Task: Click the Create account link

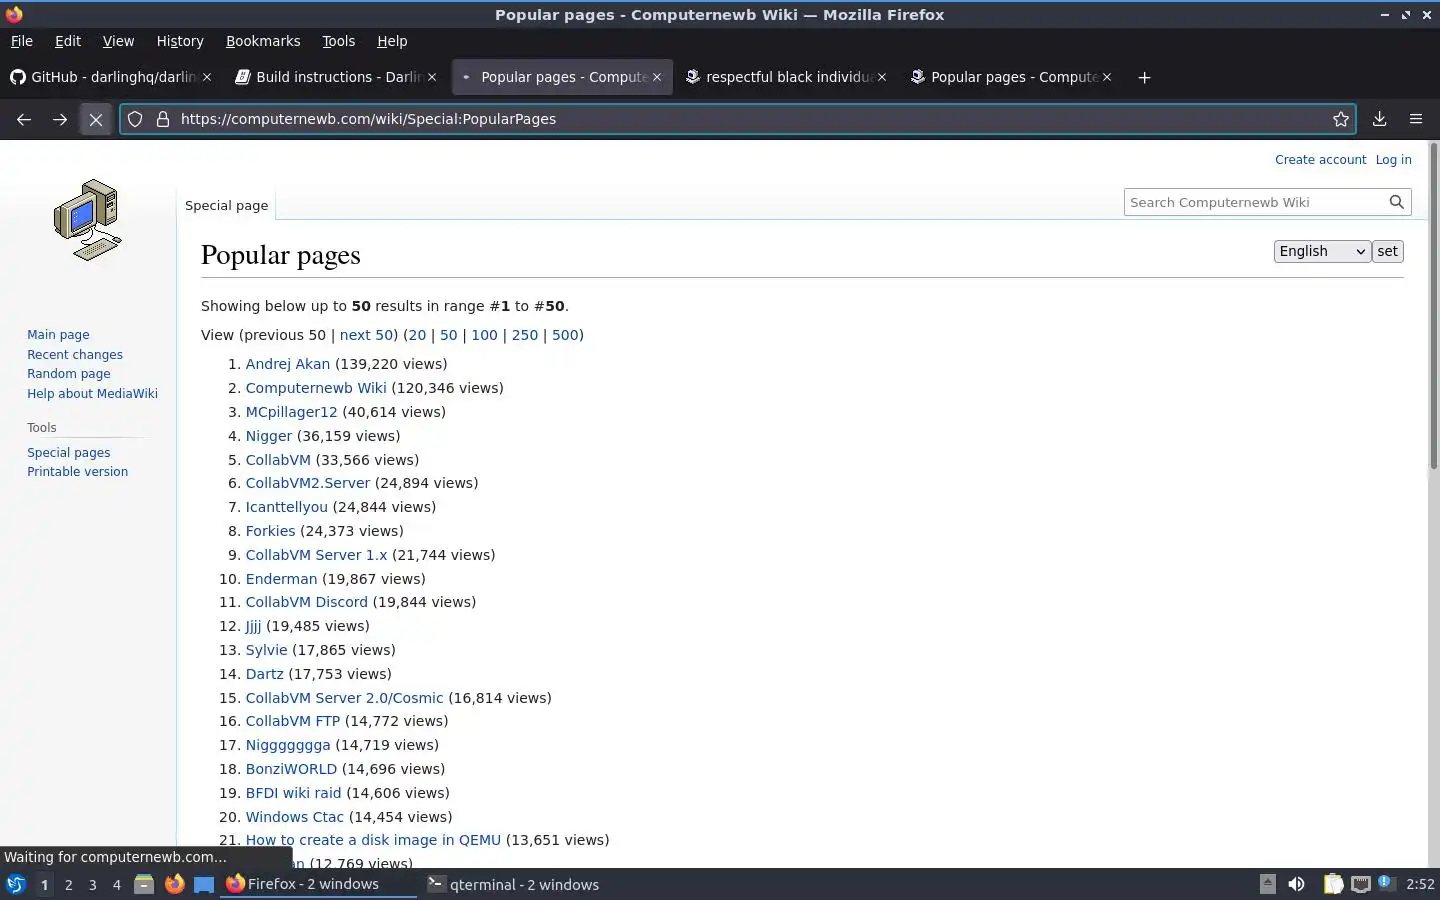Action: pyautogui.click(x=1320, y=160)
